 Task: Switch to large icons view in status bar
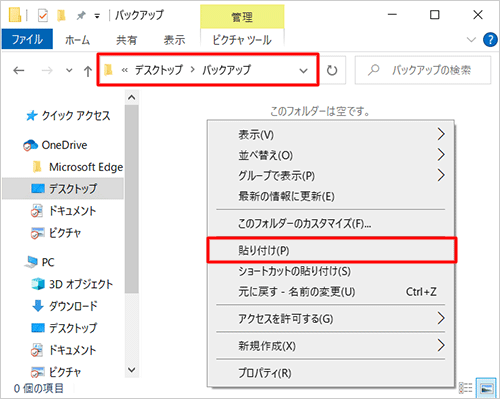point(486,388)
